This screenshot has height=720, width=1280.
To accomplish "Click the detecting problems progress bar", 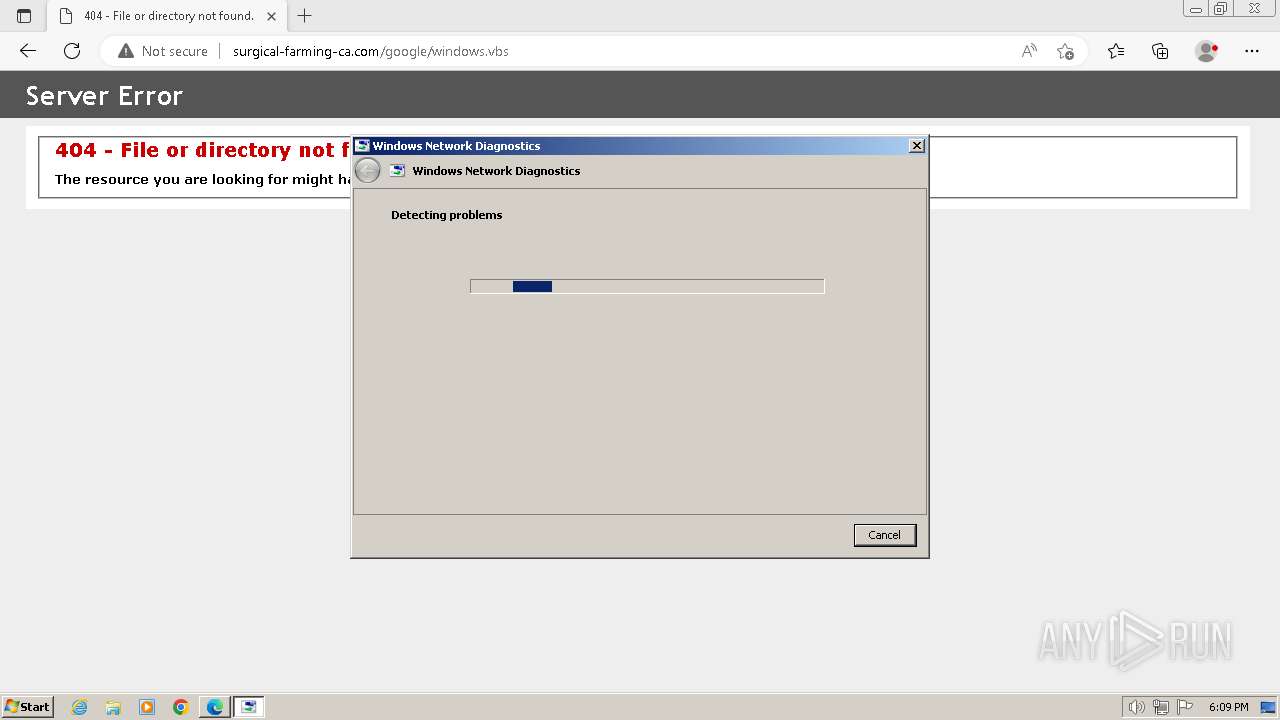I will pyautogui.click(x=647, y=286).
